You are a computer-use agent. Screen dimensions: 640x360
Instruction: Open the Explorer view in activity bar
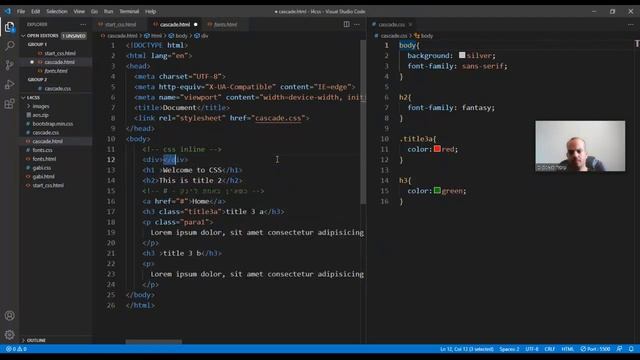[9, 27]
